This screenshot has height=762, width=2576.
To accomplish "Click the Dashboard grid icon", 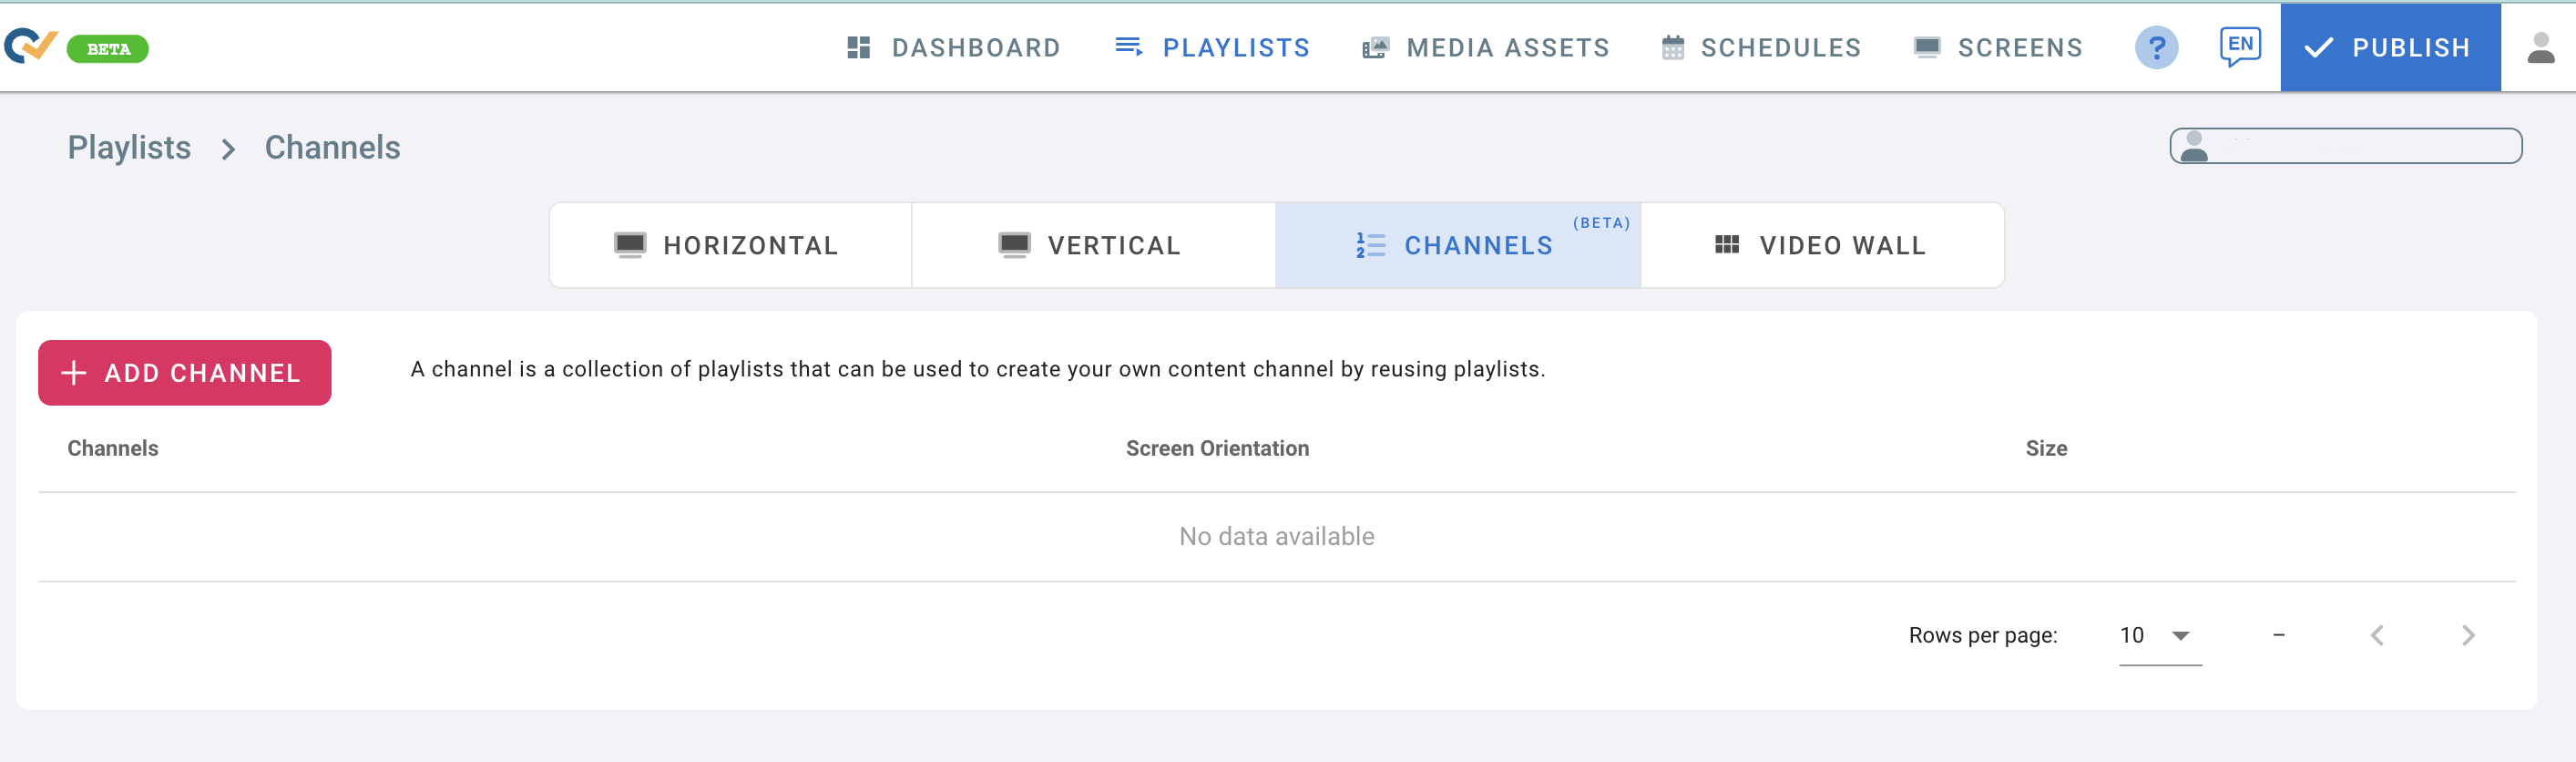I will pyautogui.click(x=858, y=47).
